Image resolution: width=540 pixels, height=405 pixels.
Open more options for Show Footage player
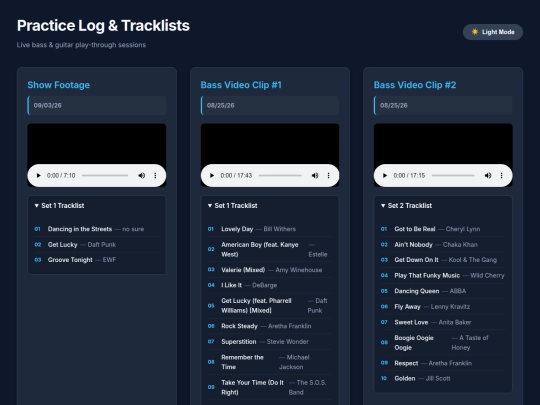coord(155,176)
